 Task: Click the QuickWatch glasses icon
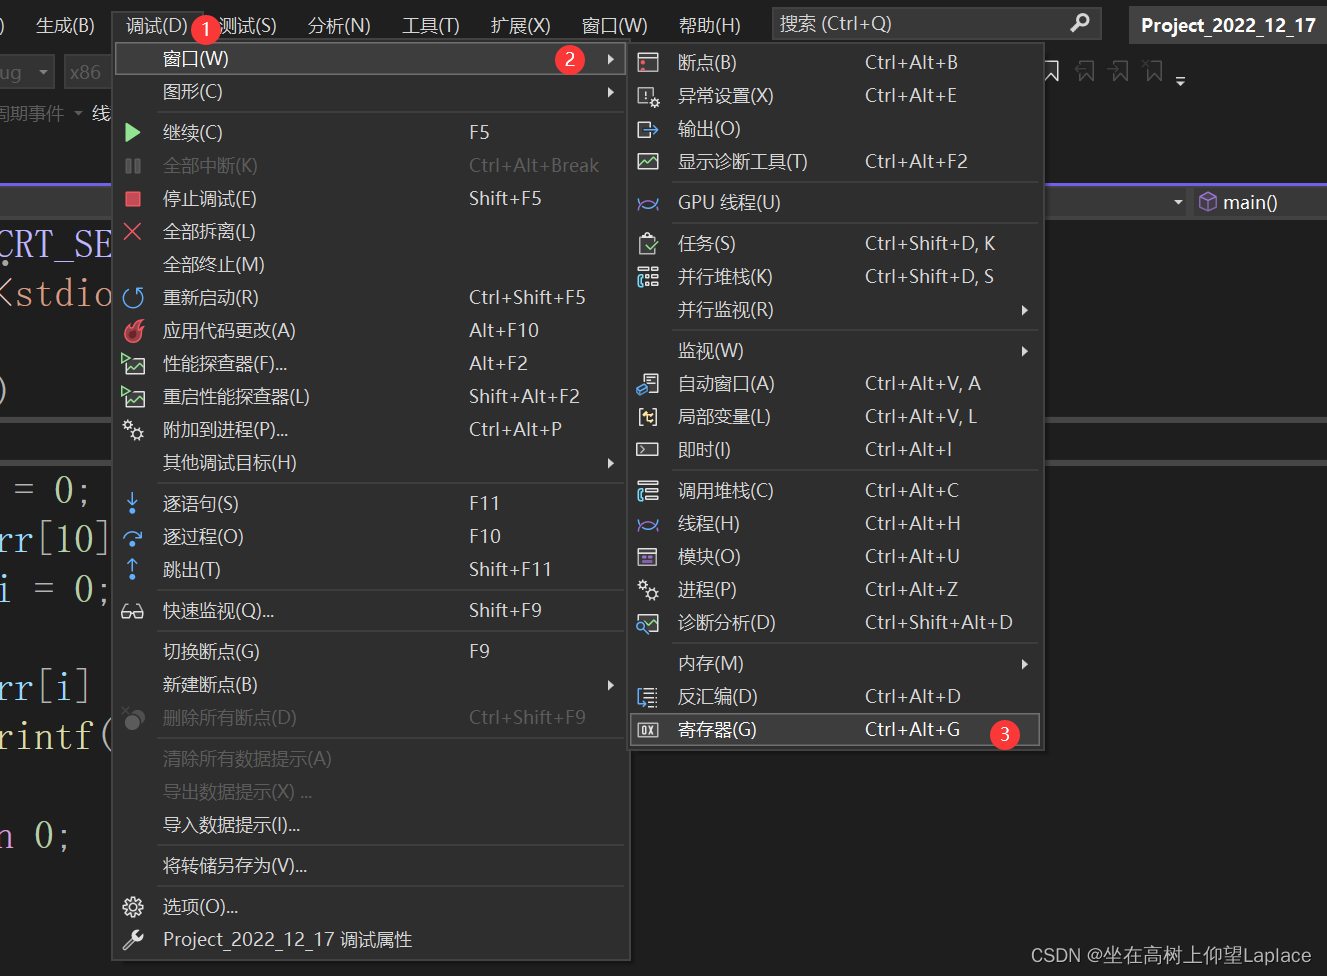132,611
